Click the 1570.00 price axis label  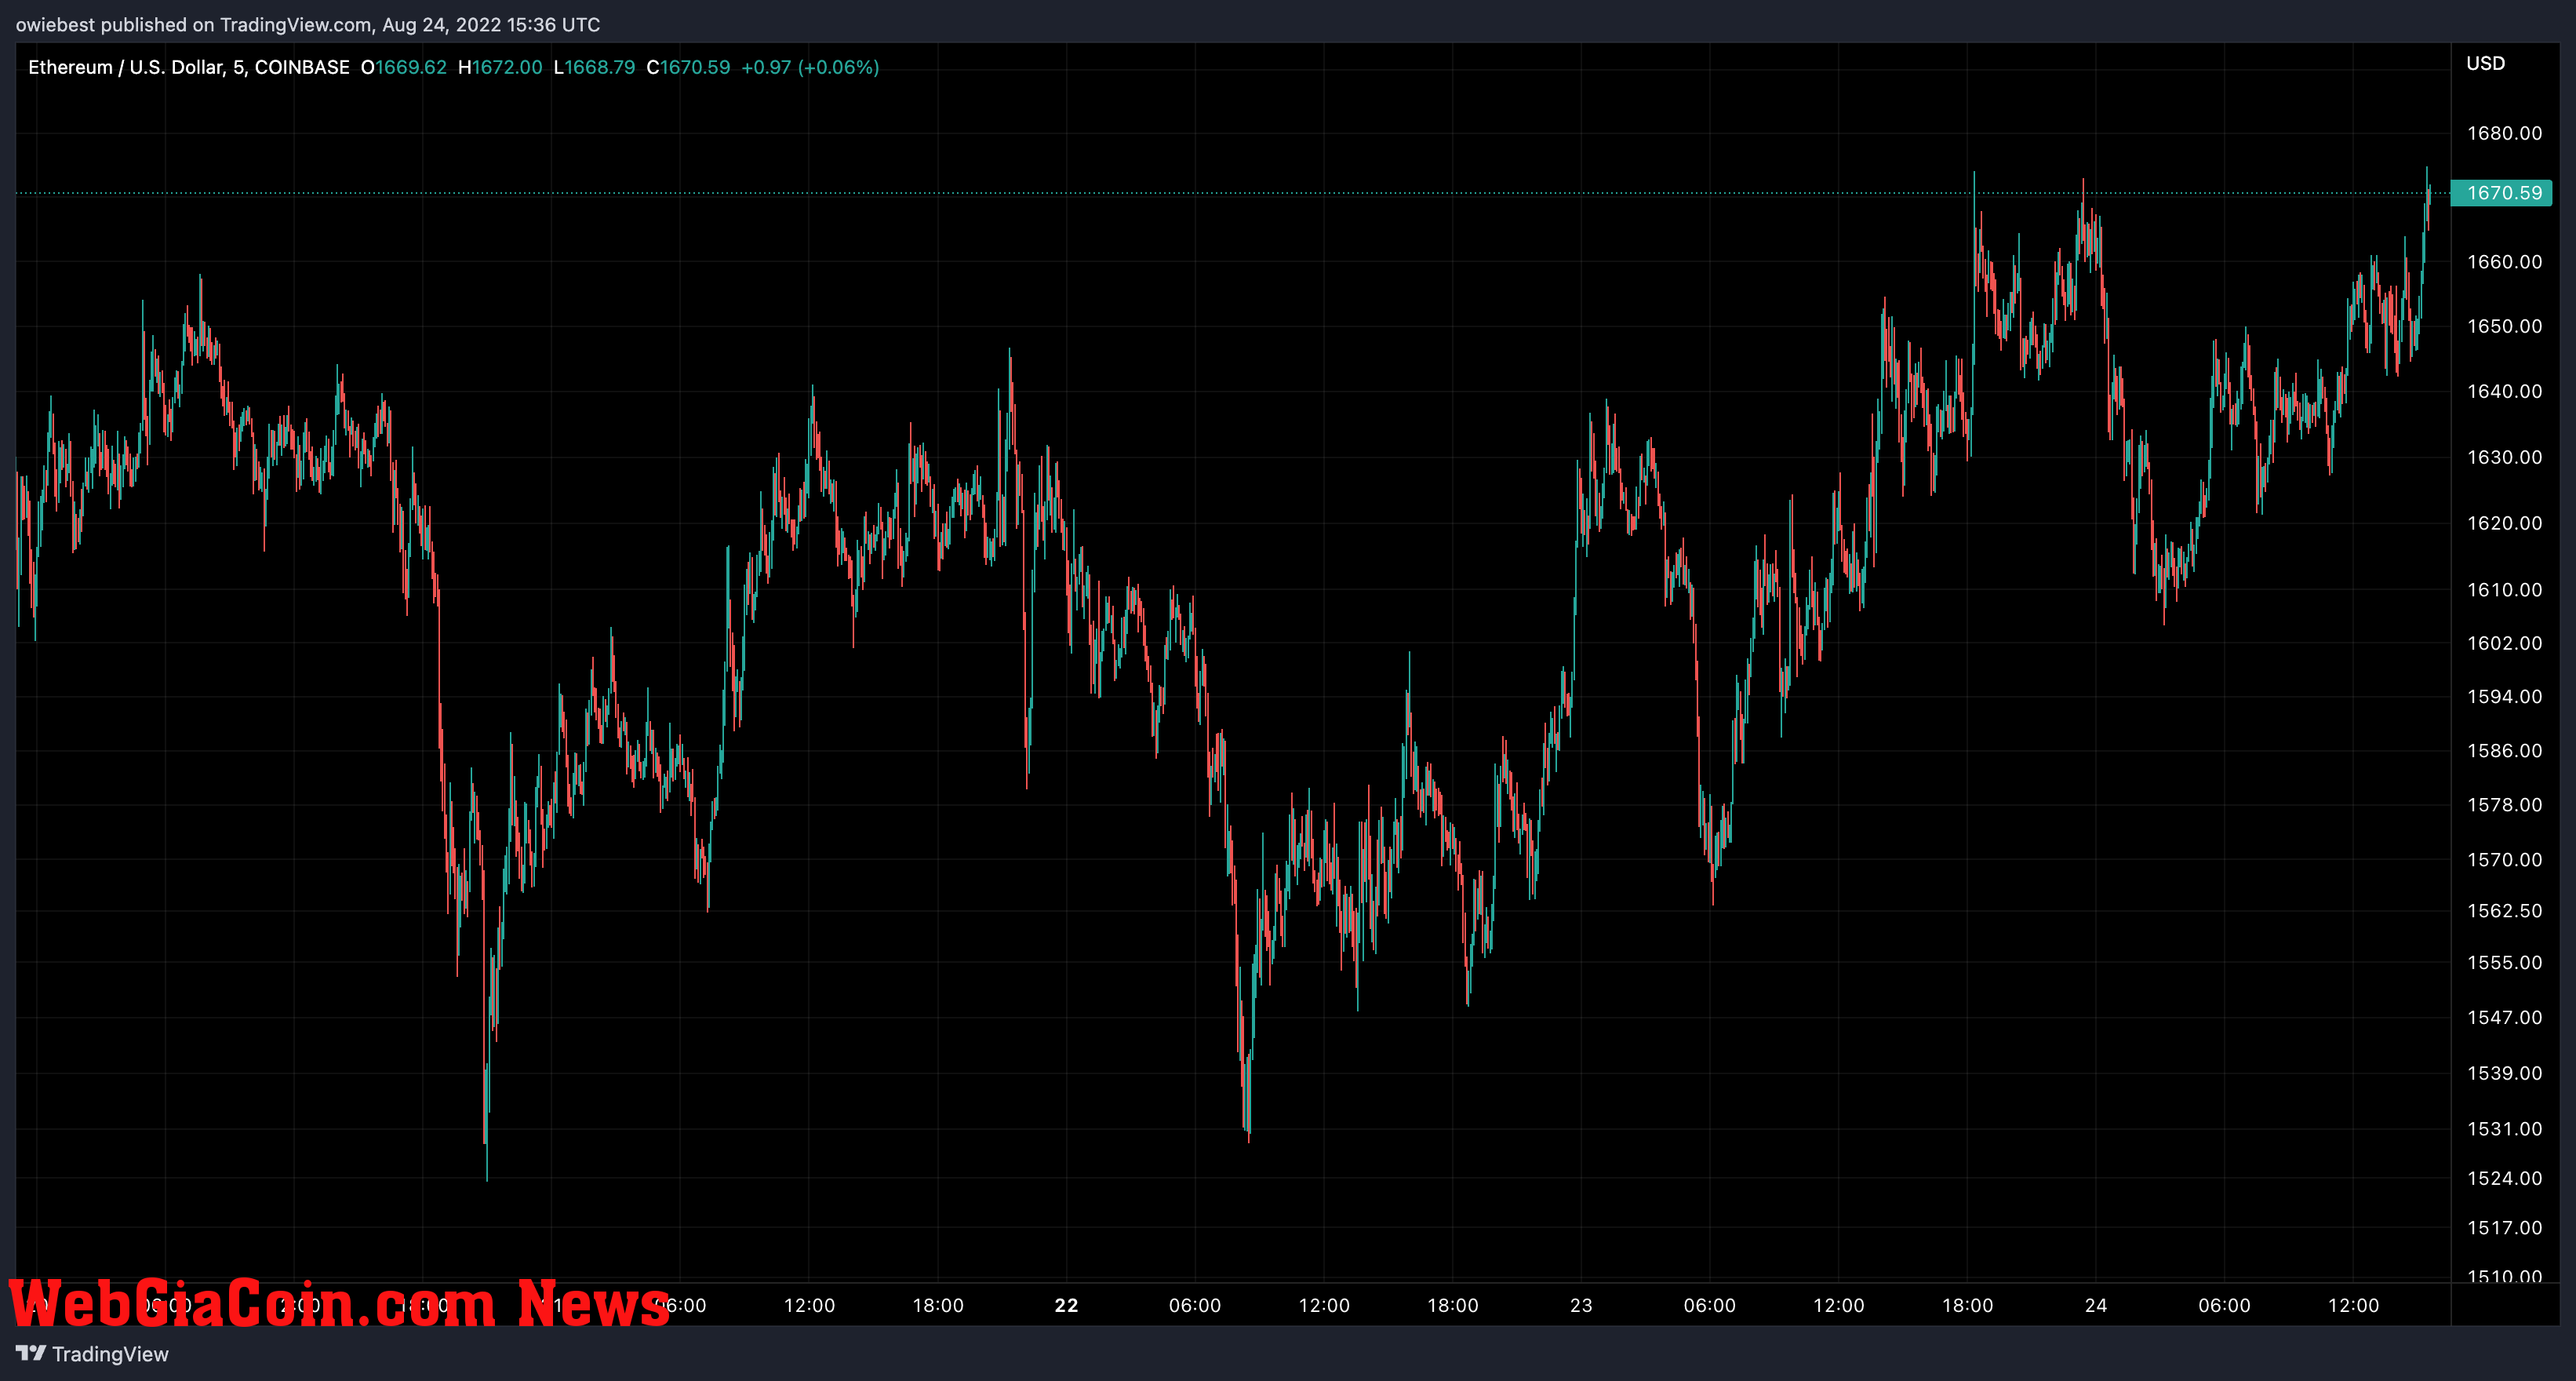2504,860
